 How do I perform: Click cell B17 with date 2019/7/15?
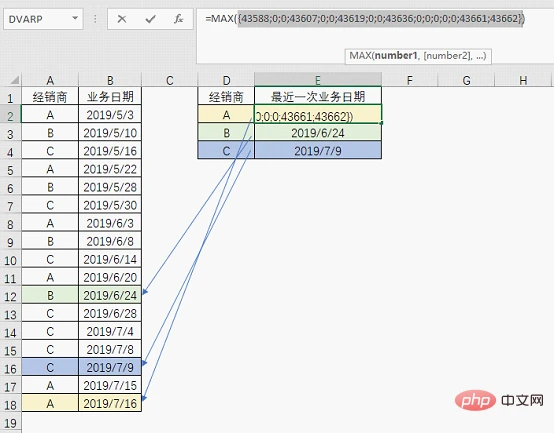pos(110,385)
